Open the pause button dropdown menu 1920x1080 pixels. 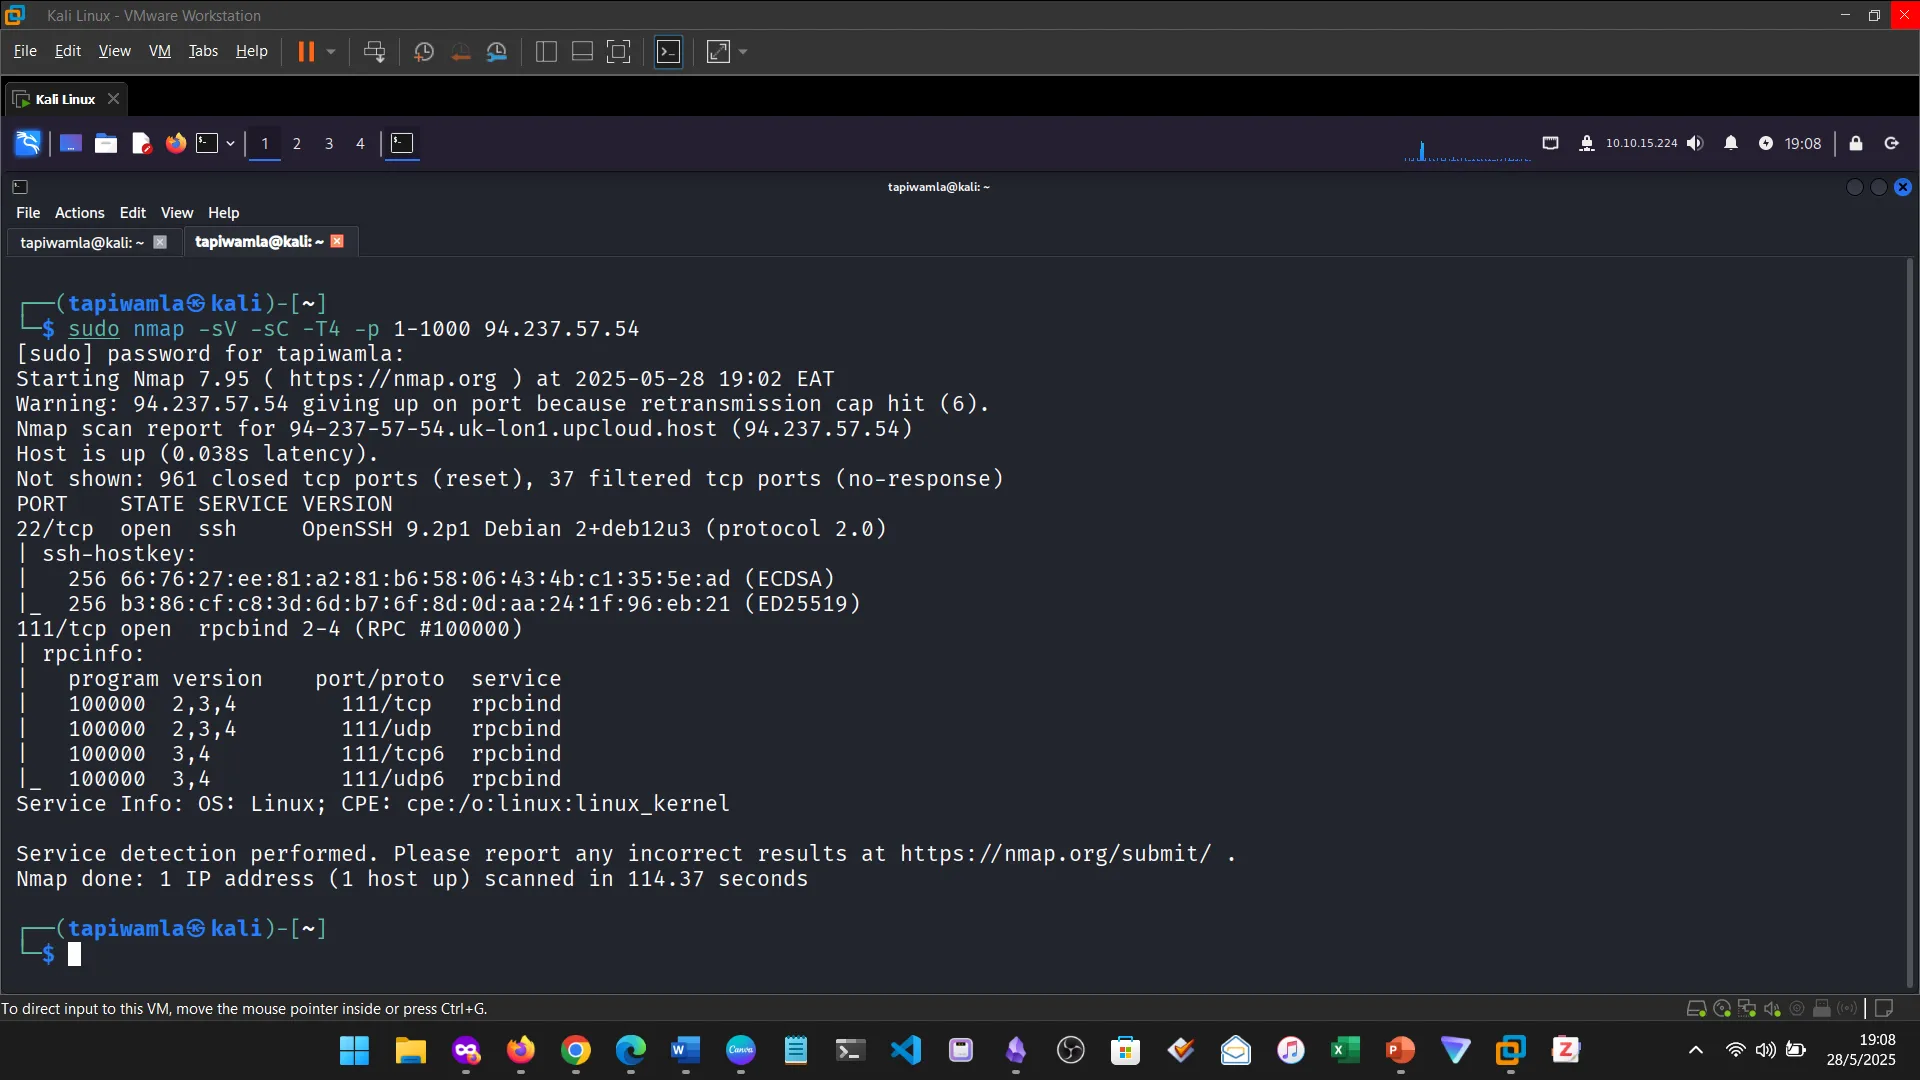(330, 51)
